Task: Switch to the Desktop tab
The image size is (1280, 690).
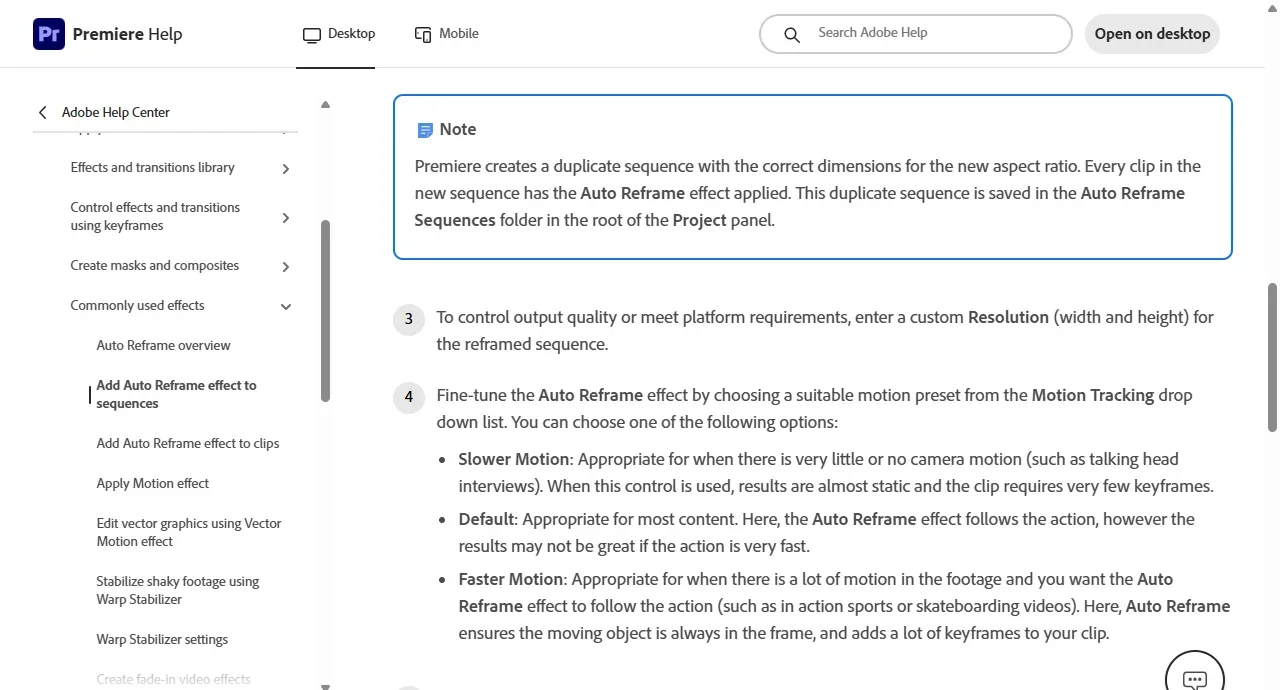Action: [339, 34]
